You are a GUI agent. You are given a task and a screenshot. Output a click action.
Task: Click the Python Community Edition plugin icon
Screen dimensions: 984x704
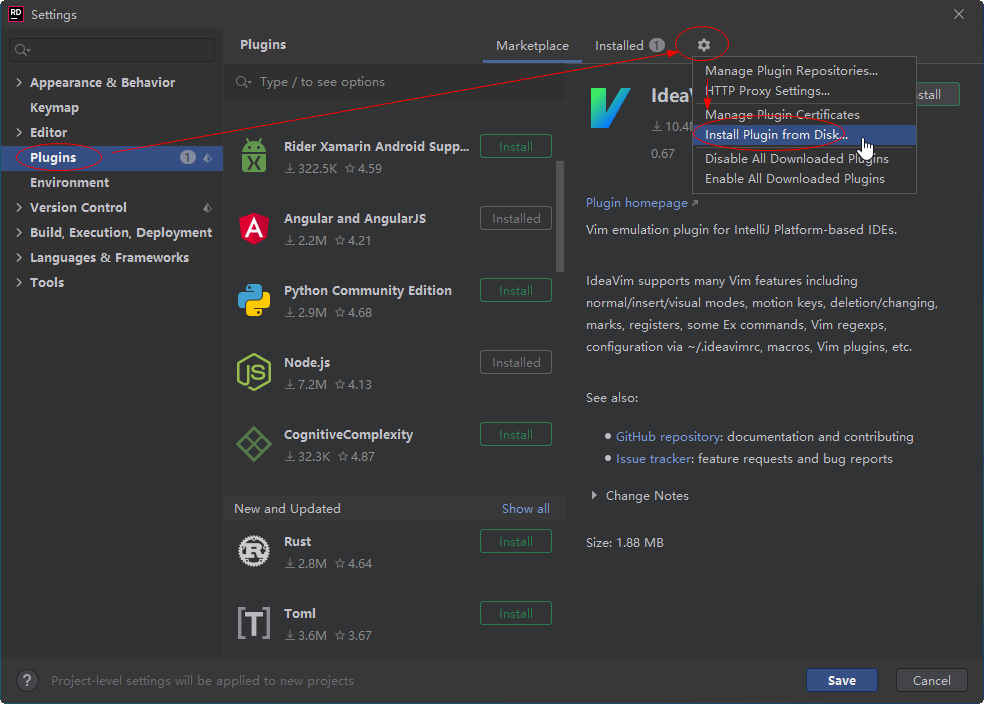click(x=254, y=300)
